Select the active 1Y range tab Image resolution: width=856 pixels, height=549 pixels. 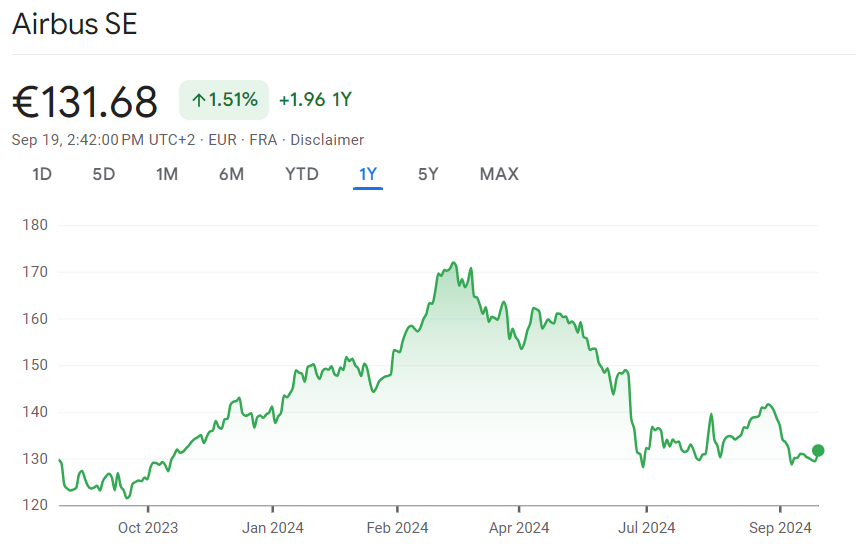[x=368, y=174]
